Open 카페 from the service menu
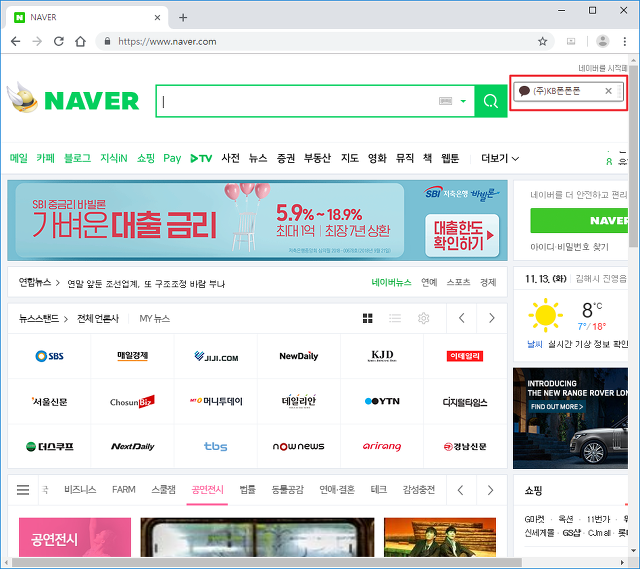This screenshot has height=569, width=640. [x=45, y=158]
